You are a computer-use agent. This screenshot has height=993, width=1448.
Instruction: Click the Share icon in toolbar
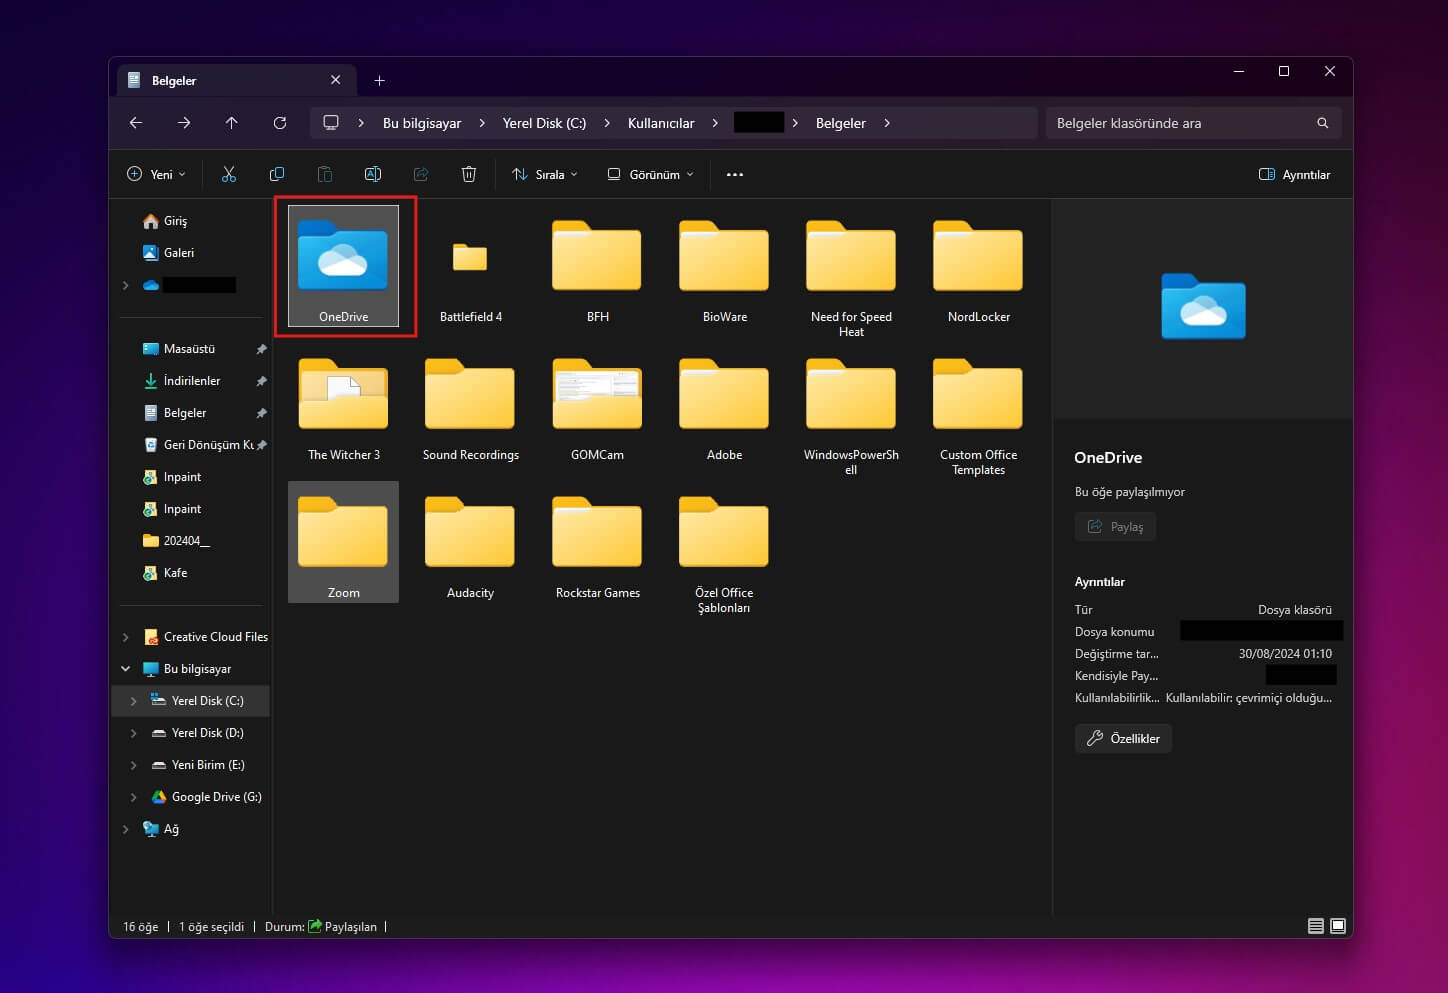coord(421,174)
